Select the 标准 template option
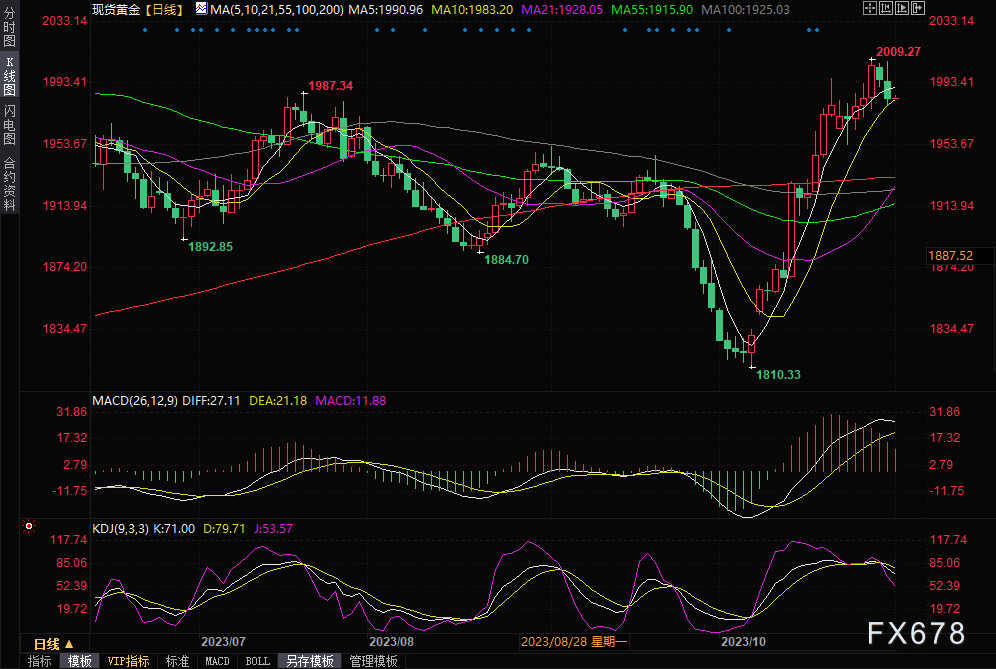 tap(177, 661)
